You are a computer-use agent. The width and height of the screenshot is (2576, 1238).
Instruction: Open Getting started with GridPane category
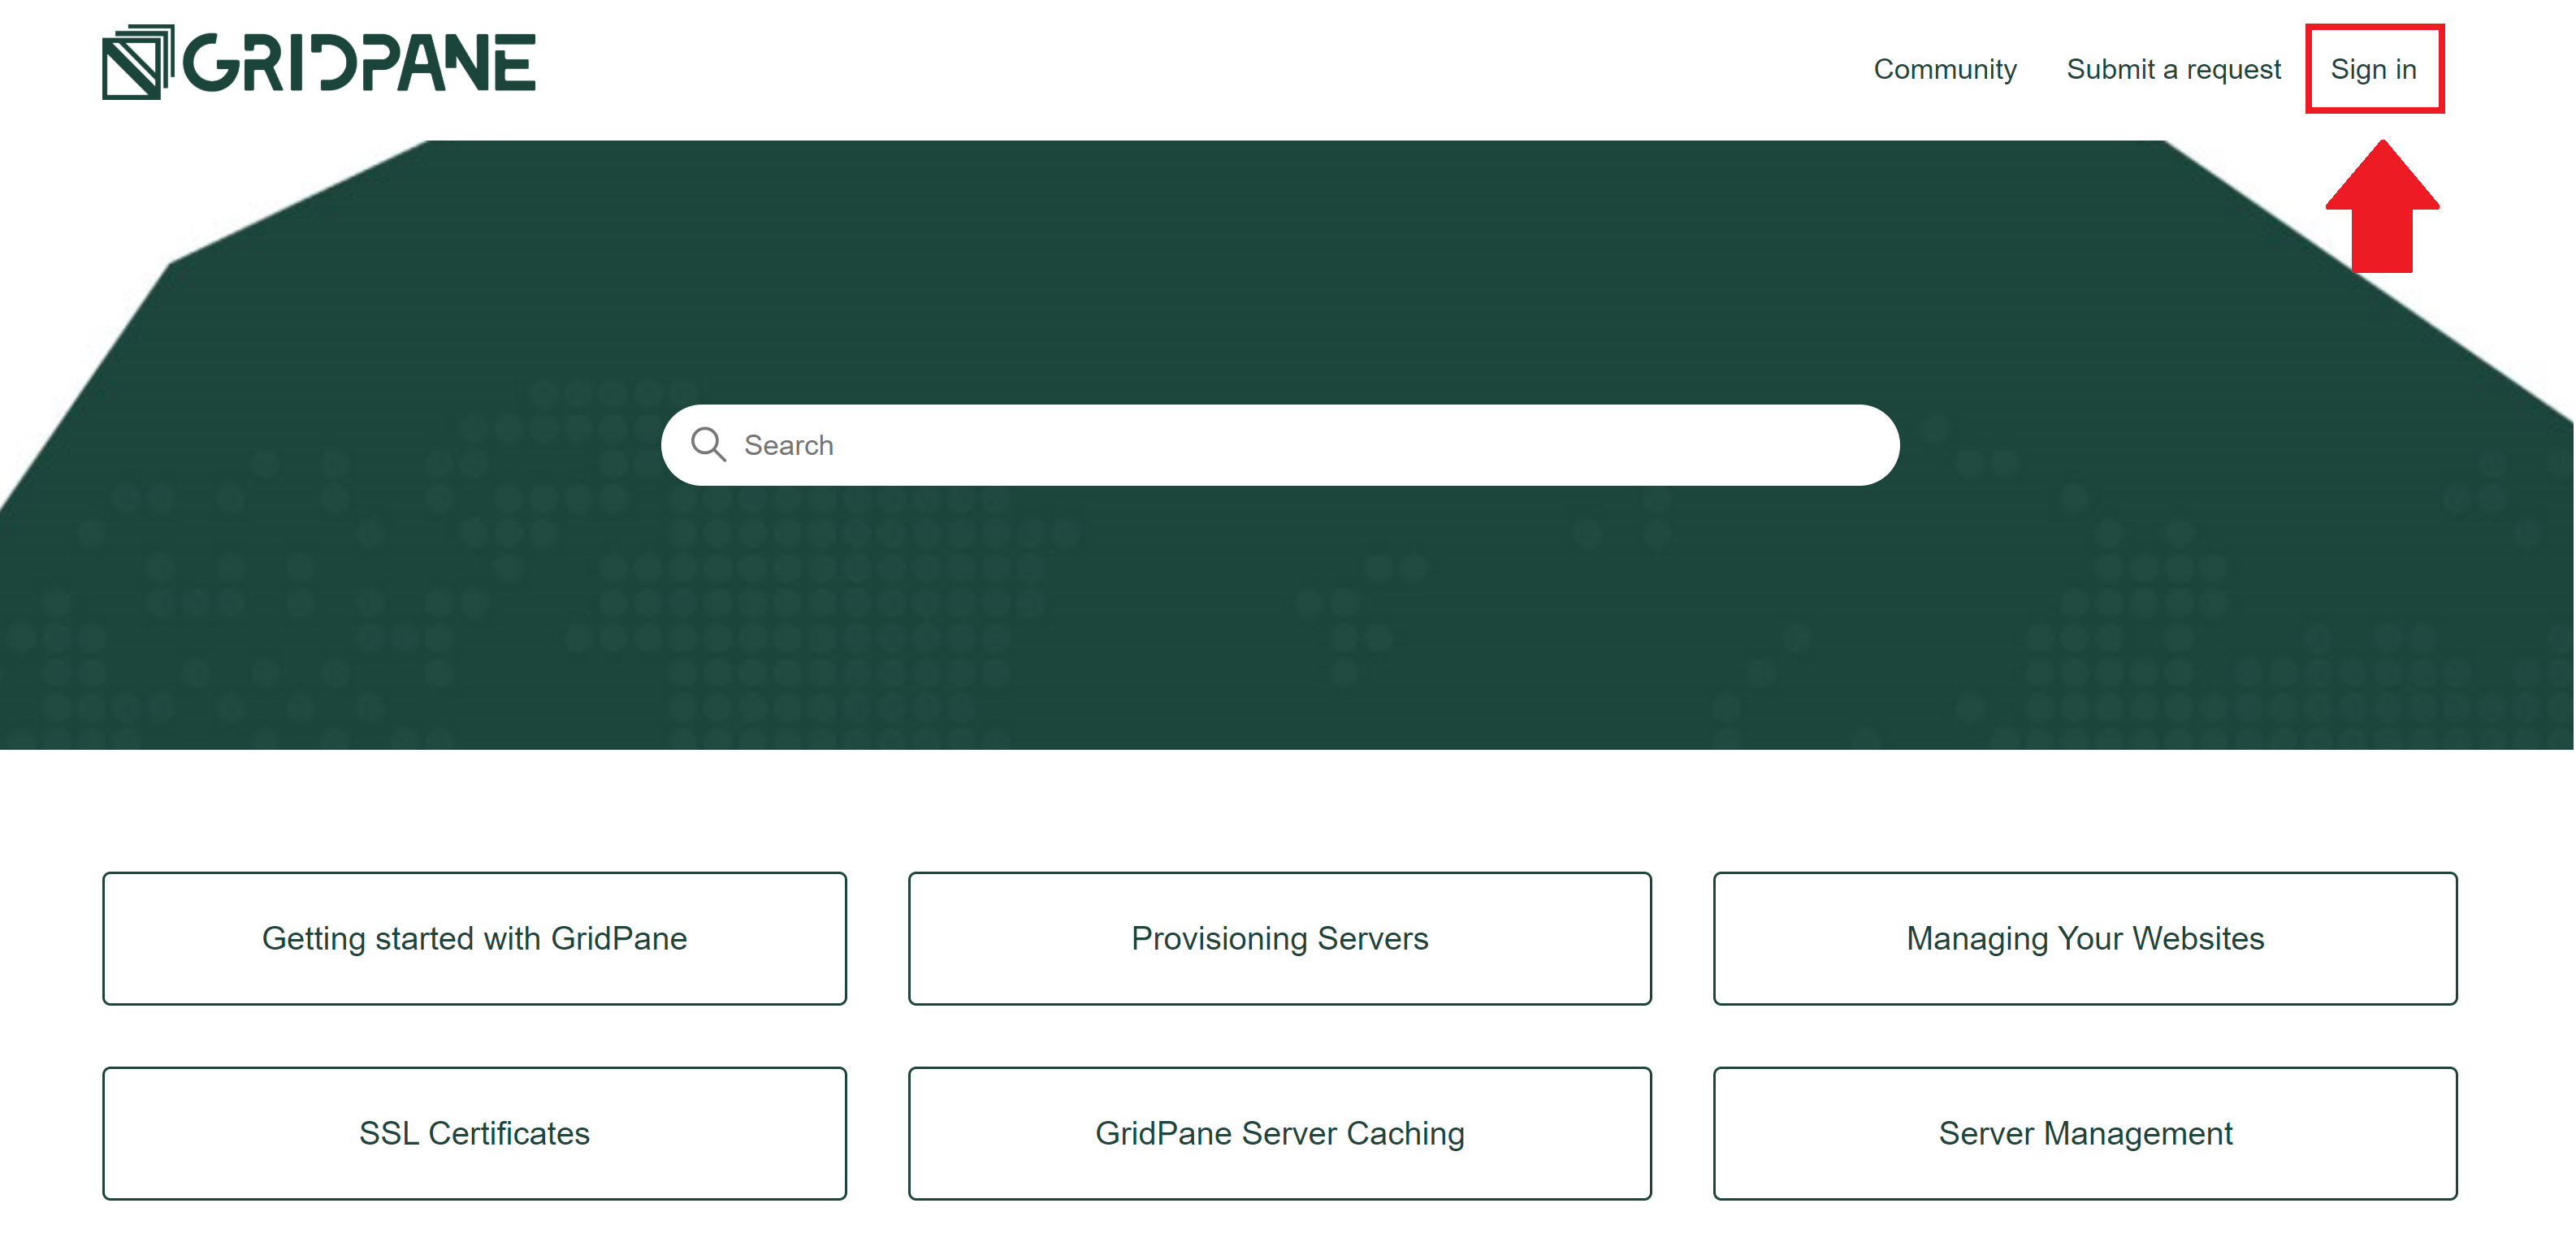tap(474, 938)
